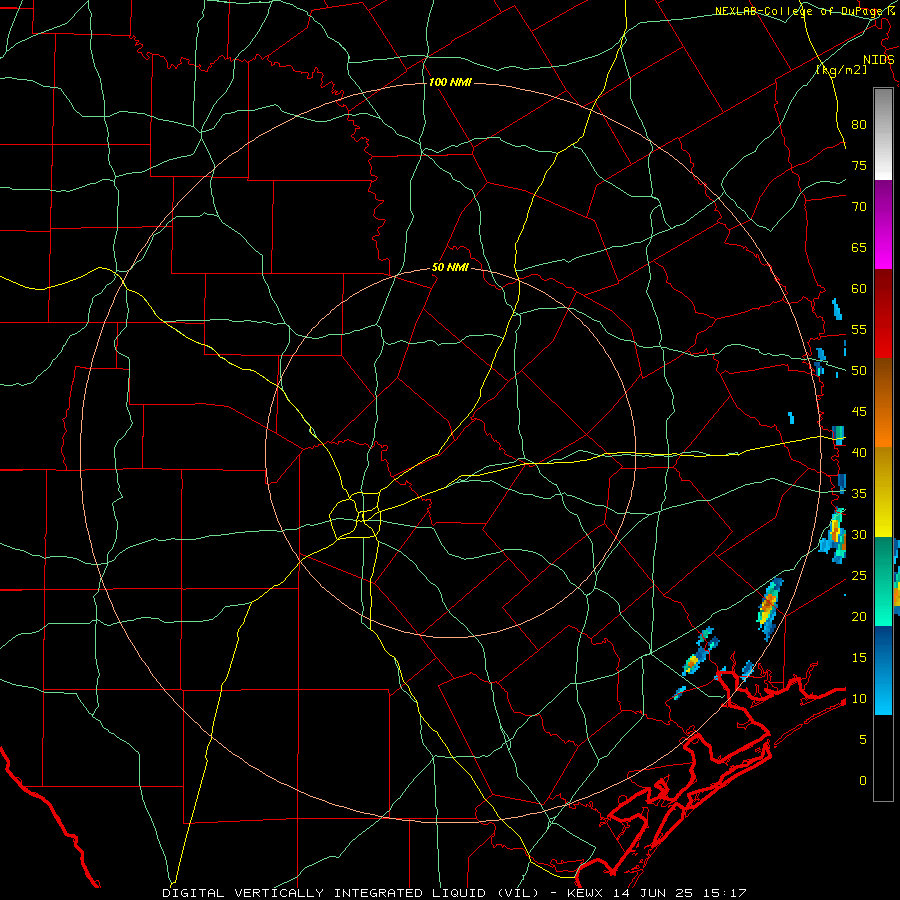Click the 75 value on the color scale
The height and width of the screenshot is (900, 900).
(859, 165)
